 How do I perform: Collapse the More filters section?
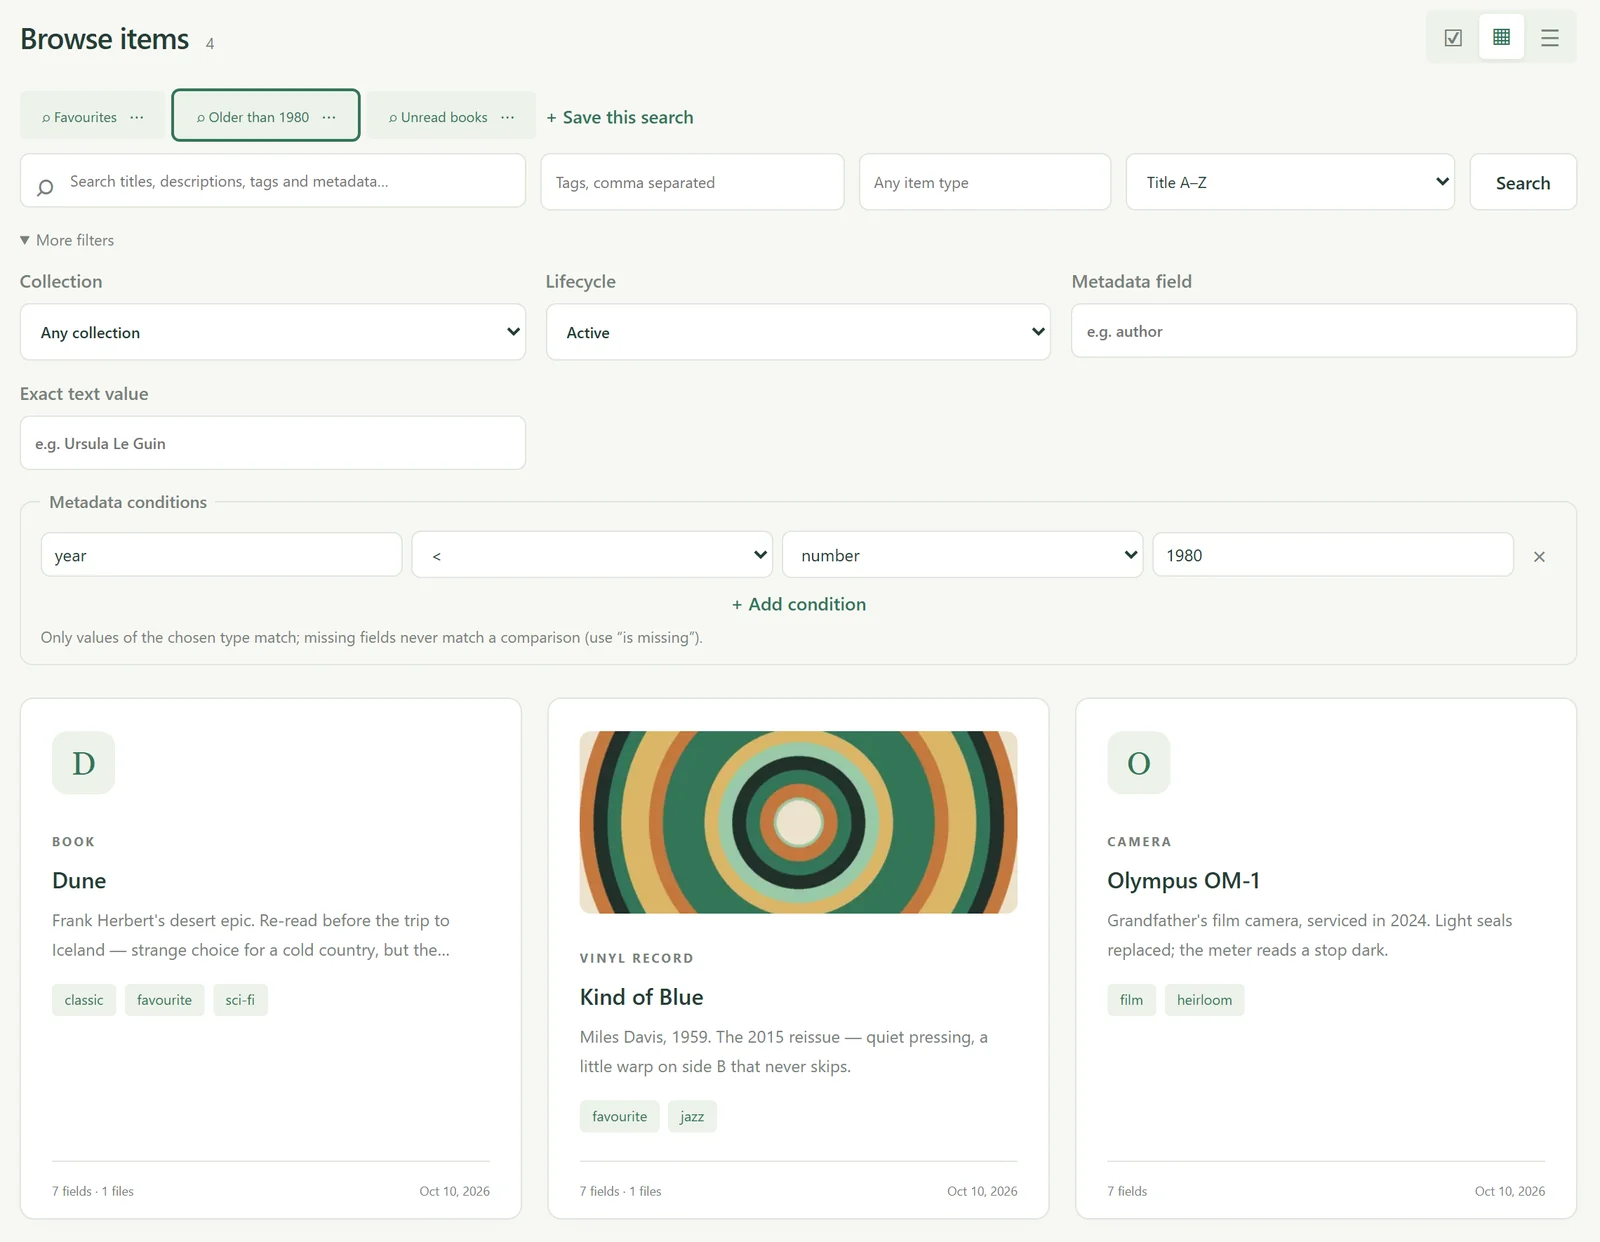[x=67, y=240]
